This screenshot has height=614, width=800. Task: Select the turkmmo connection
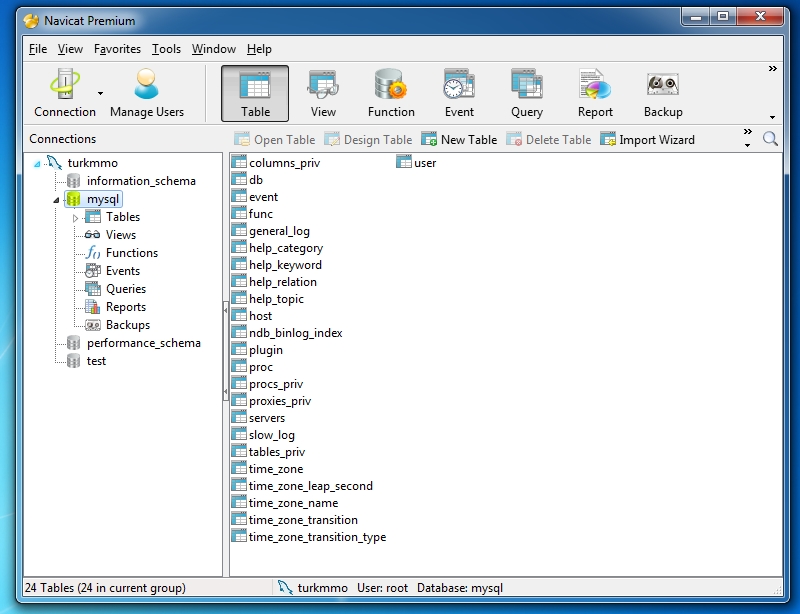[92, 163]
